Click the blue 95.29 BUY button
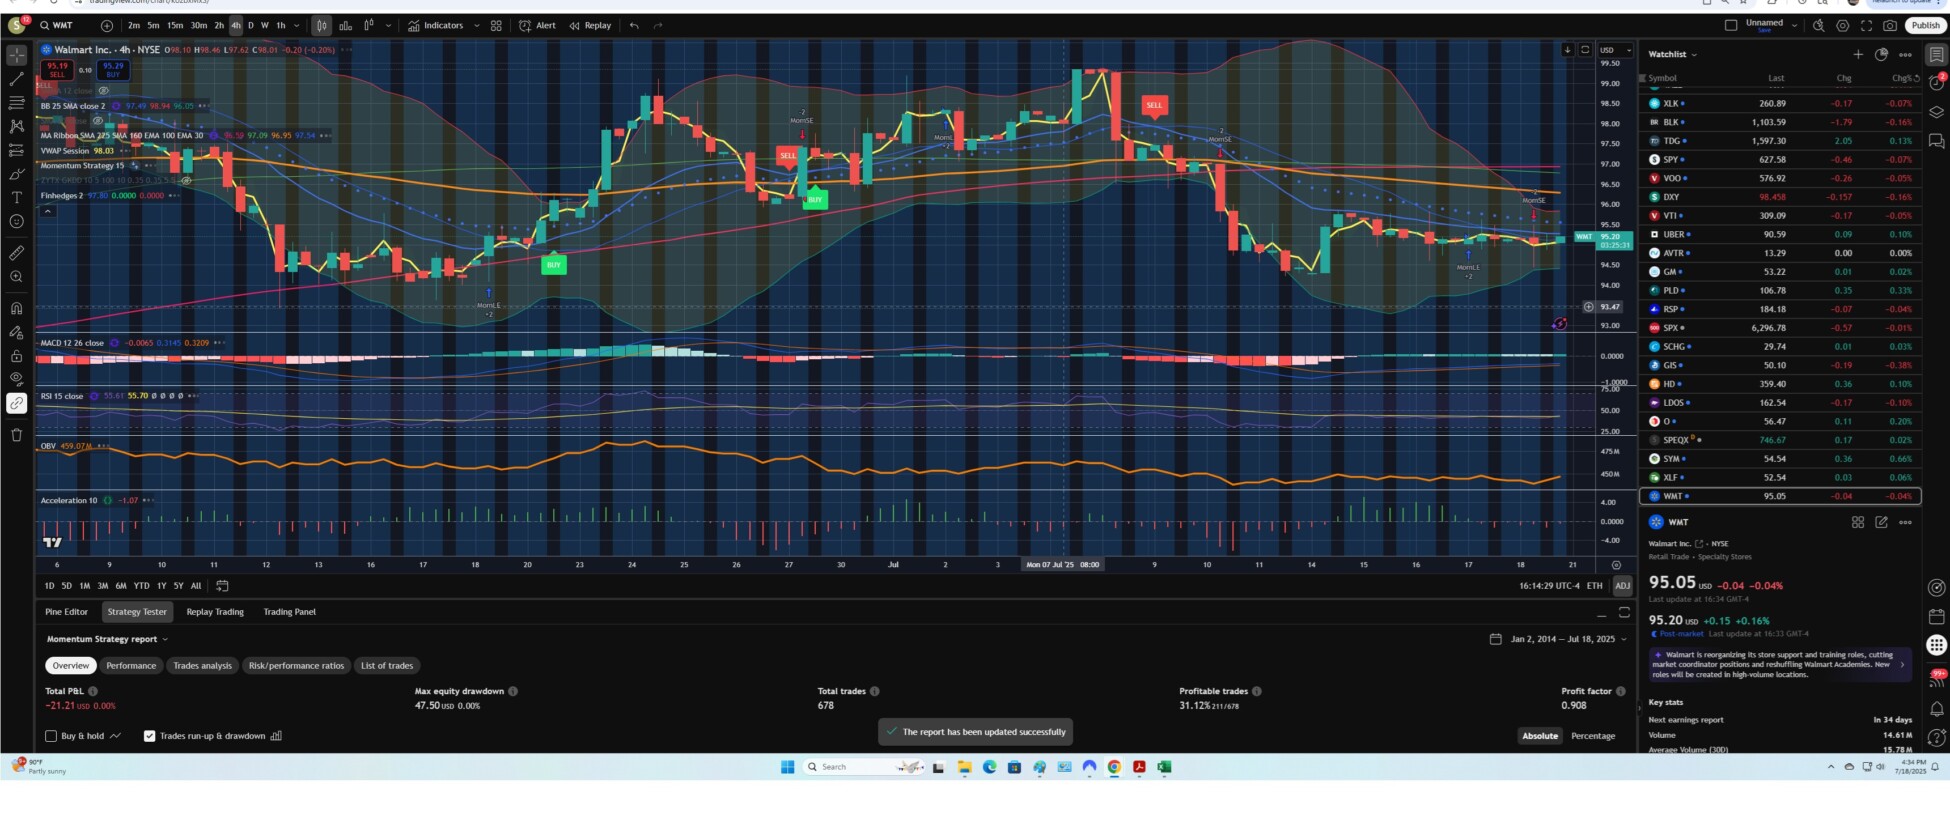This screenshot has width=1950, height=816. 113,70
